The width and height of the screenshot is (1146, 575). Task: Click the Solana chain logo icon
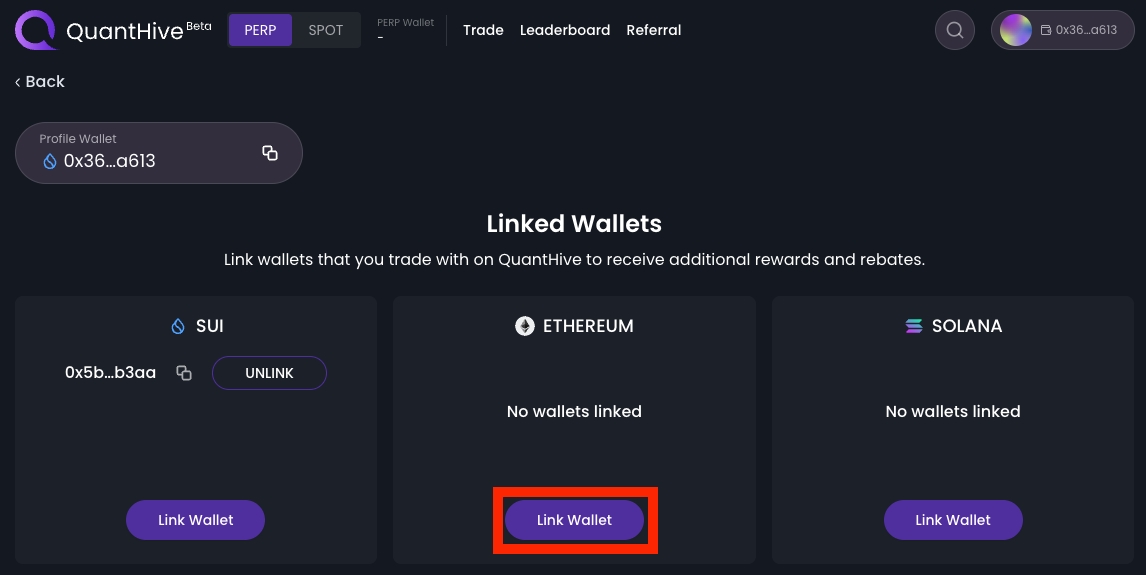coord(913,326)
